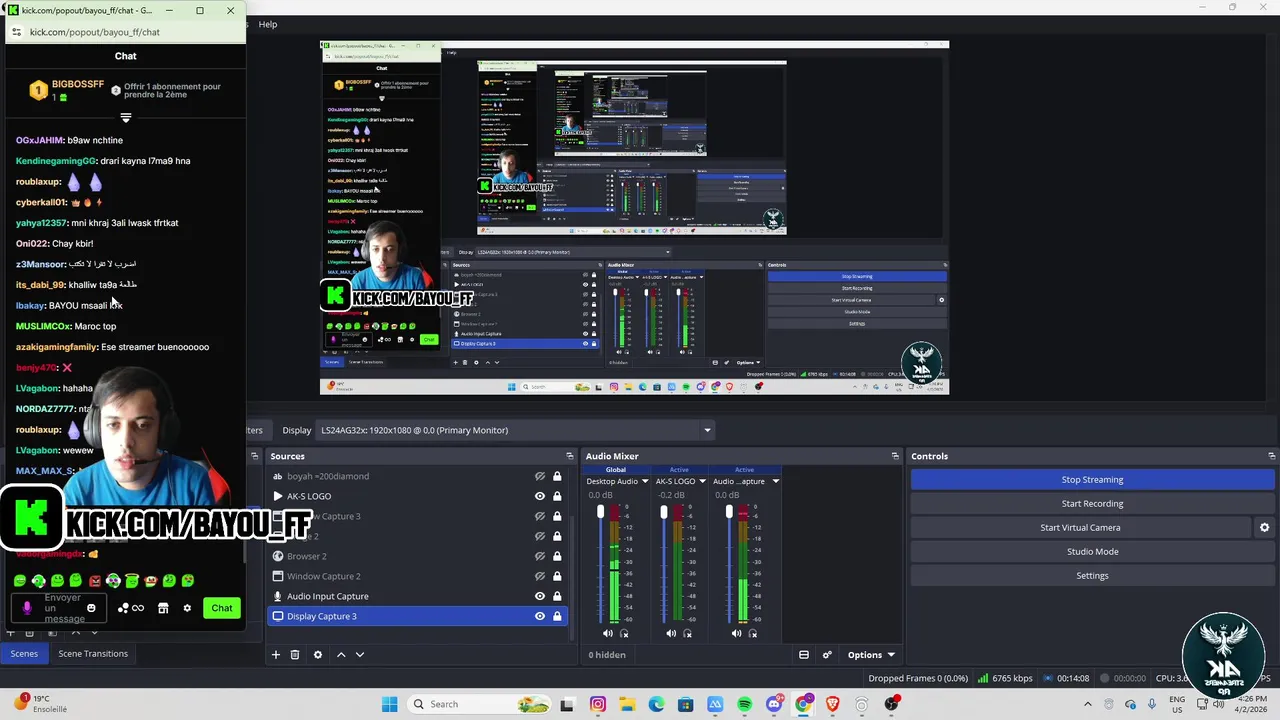Collapse the pinned gift banner in chat
1280x720 pixels.
click(126, 118)
